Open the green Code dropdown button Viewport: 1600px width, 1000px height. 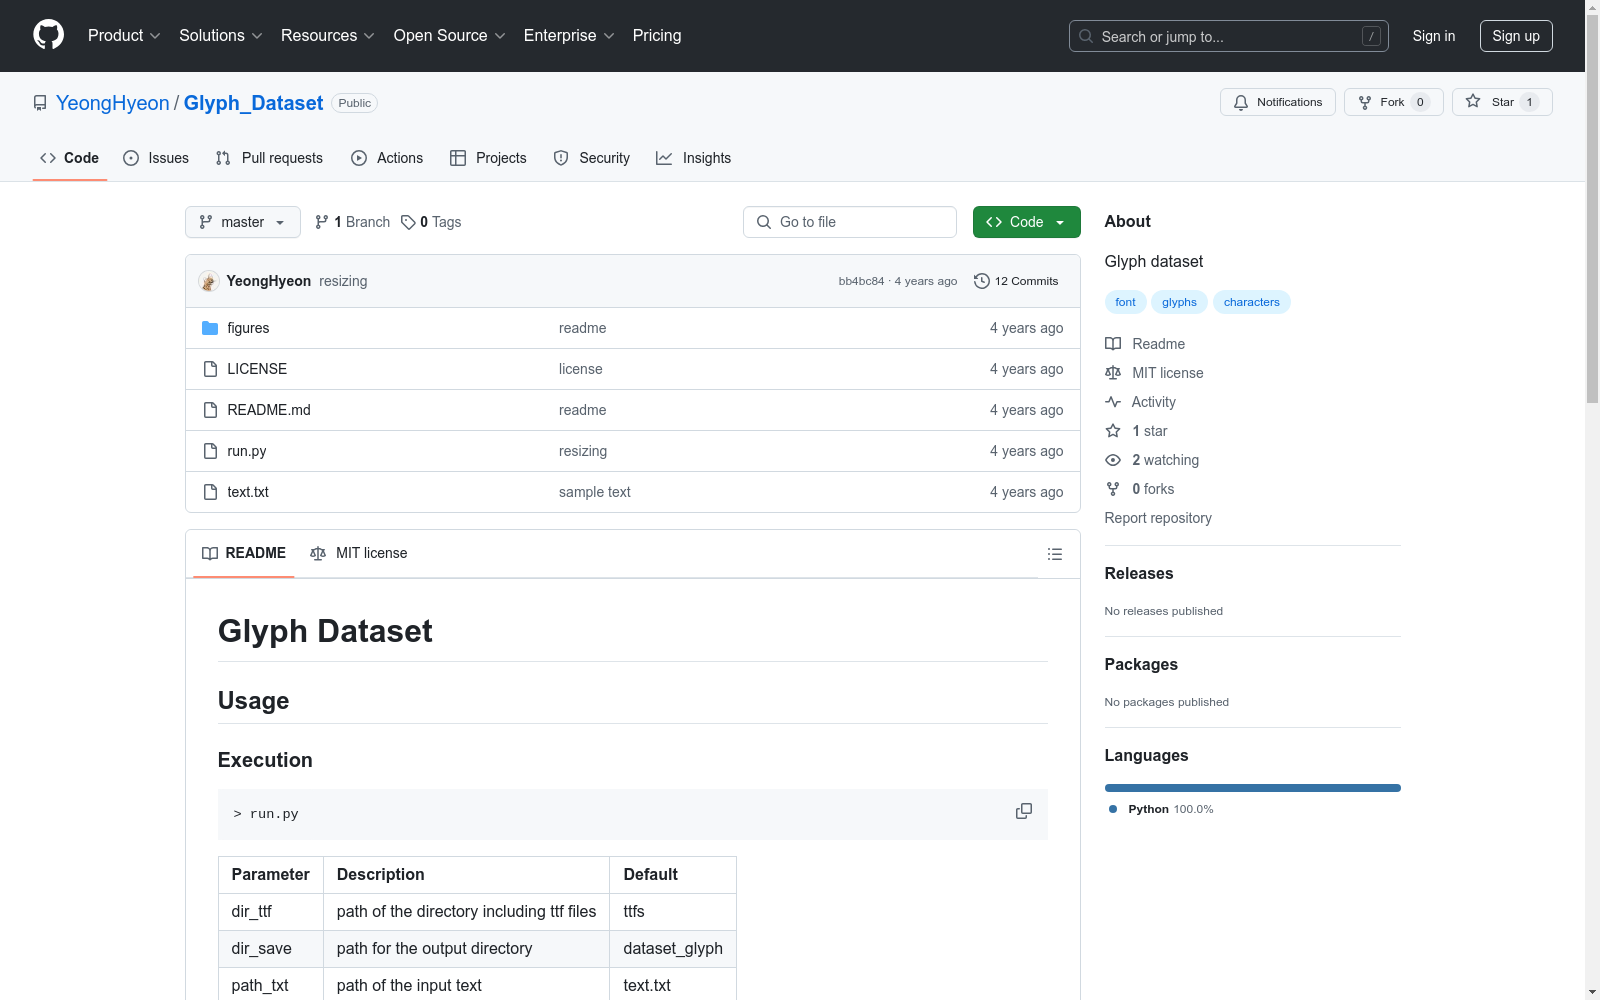click(x=1026, y=222)
